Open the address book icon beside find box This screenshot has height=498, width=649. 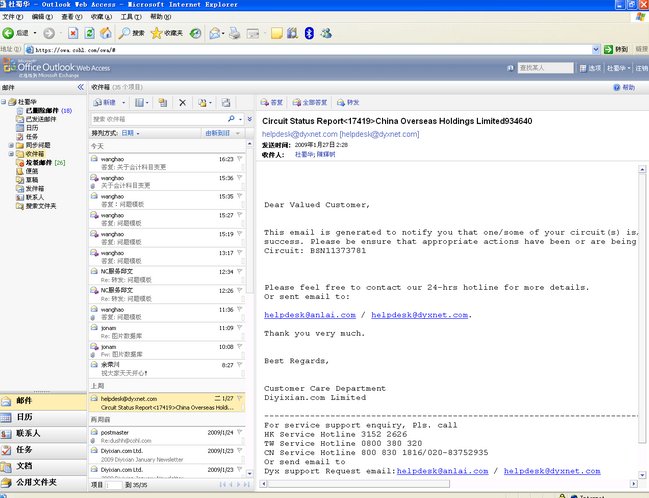[x=510, y=68]
